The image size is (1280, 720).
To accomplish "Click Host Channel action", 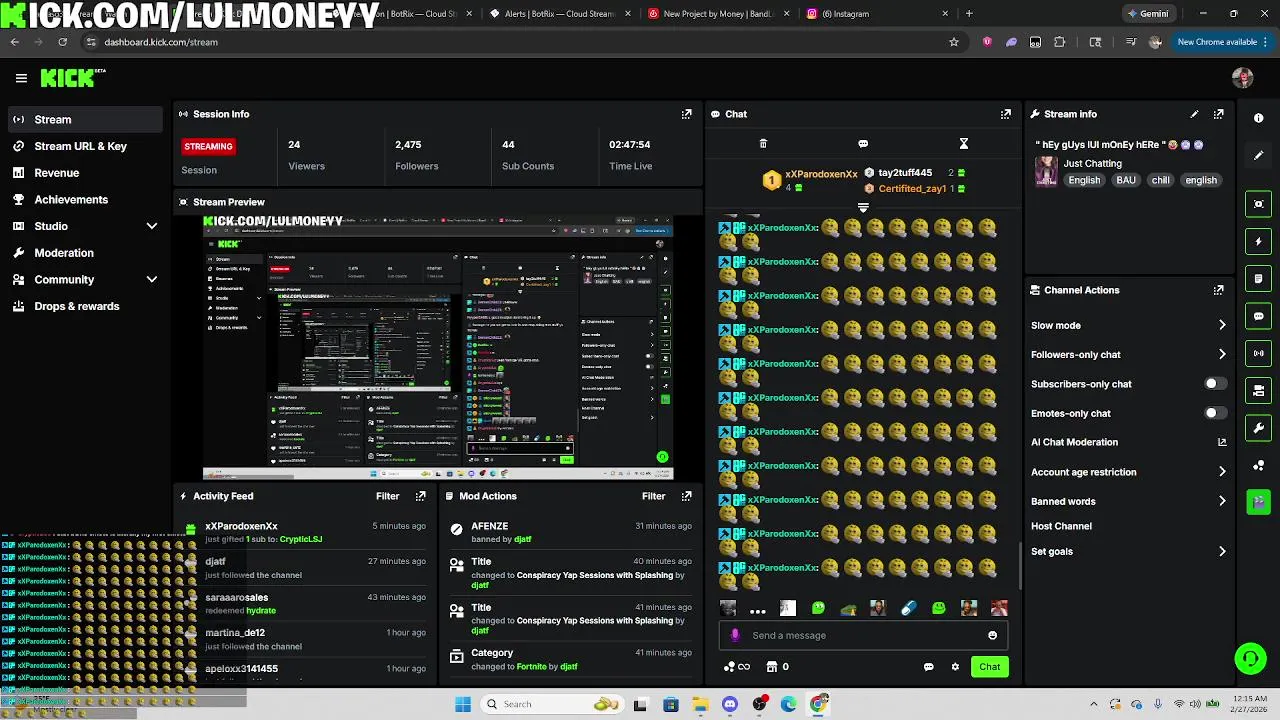I will click(x=1061, y=526).
